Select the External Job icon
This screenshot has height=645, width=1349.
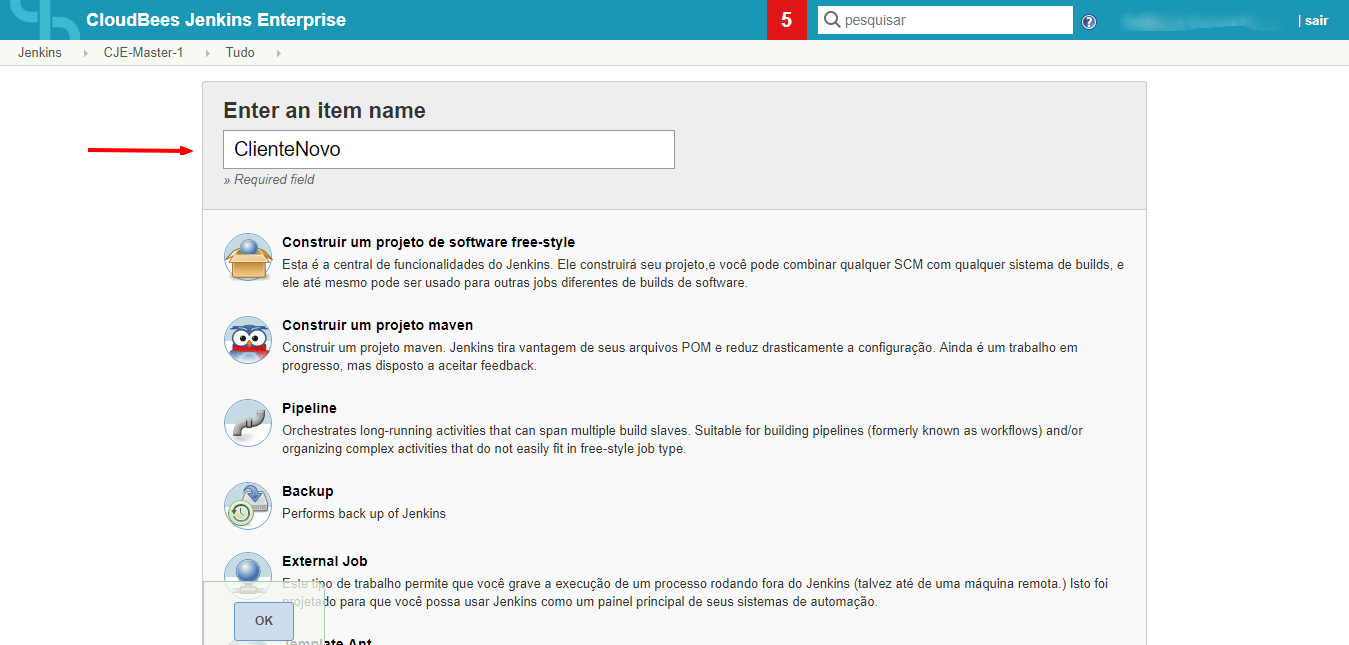[x=248, y=573]
